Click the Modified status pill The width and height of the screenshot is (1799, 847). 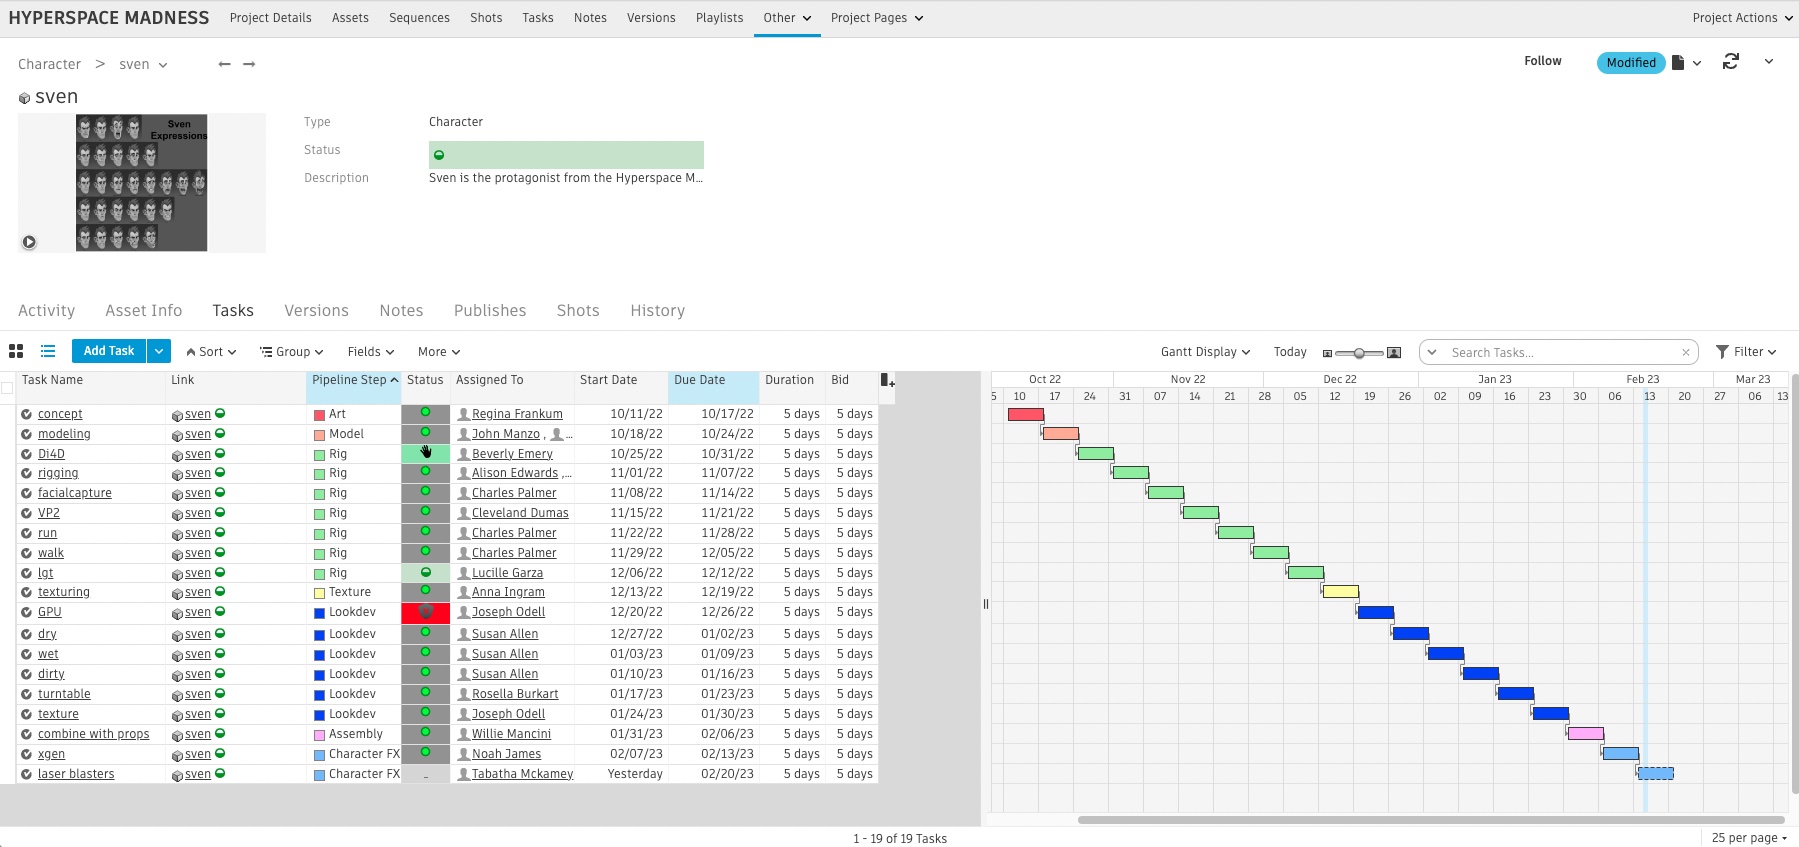(1631, 62)
